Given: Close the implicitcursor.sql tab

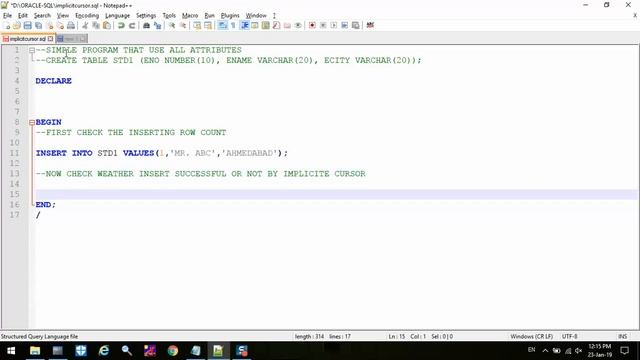Looking at the screenshot, I should coord(50,39).
